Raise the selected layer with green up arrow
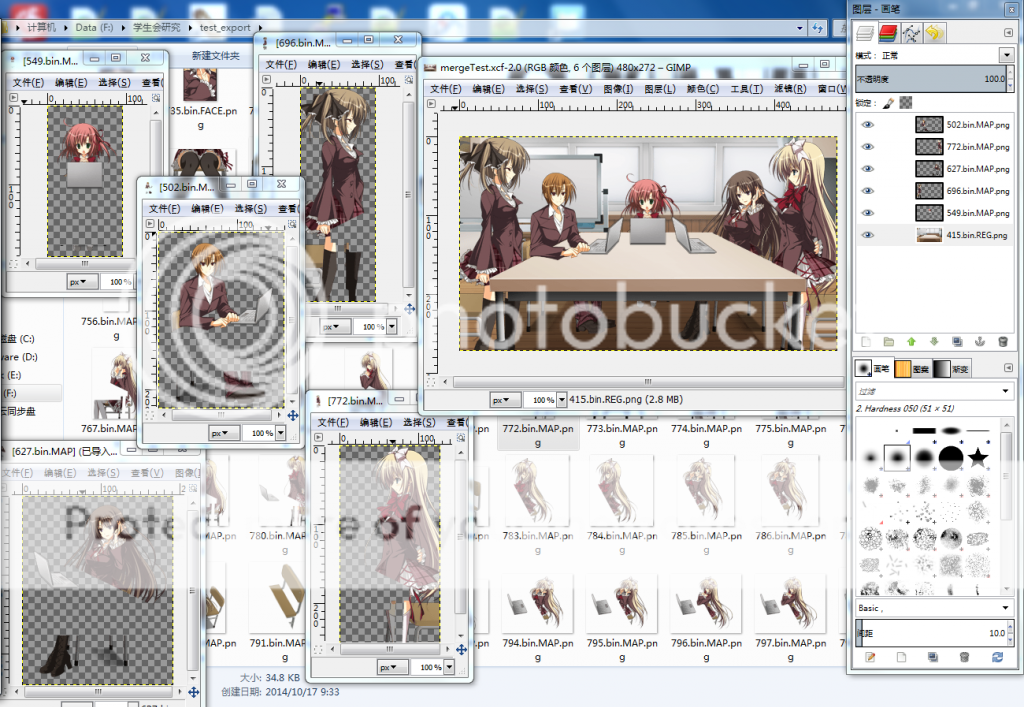 point(912,341)
